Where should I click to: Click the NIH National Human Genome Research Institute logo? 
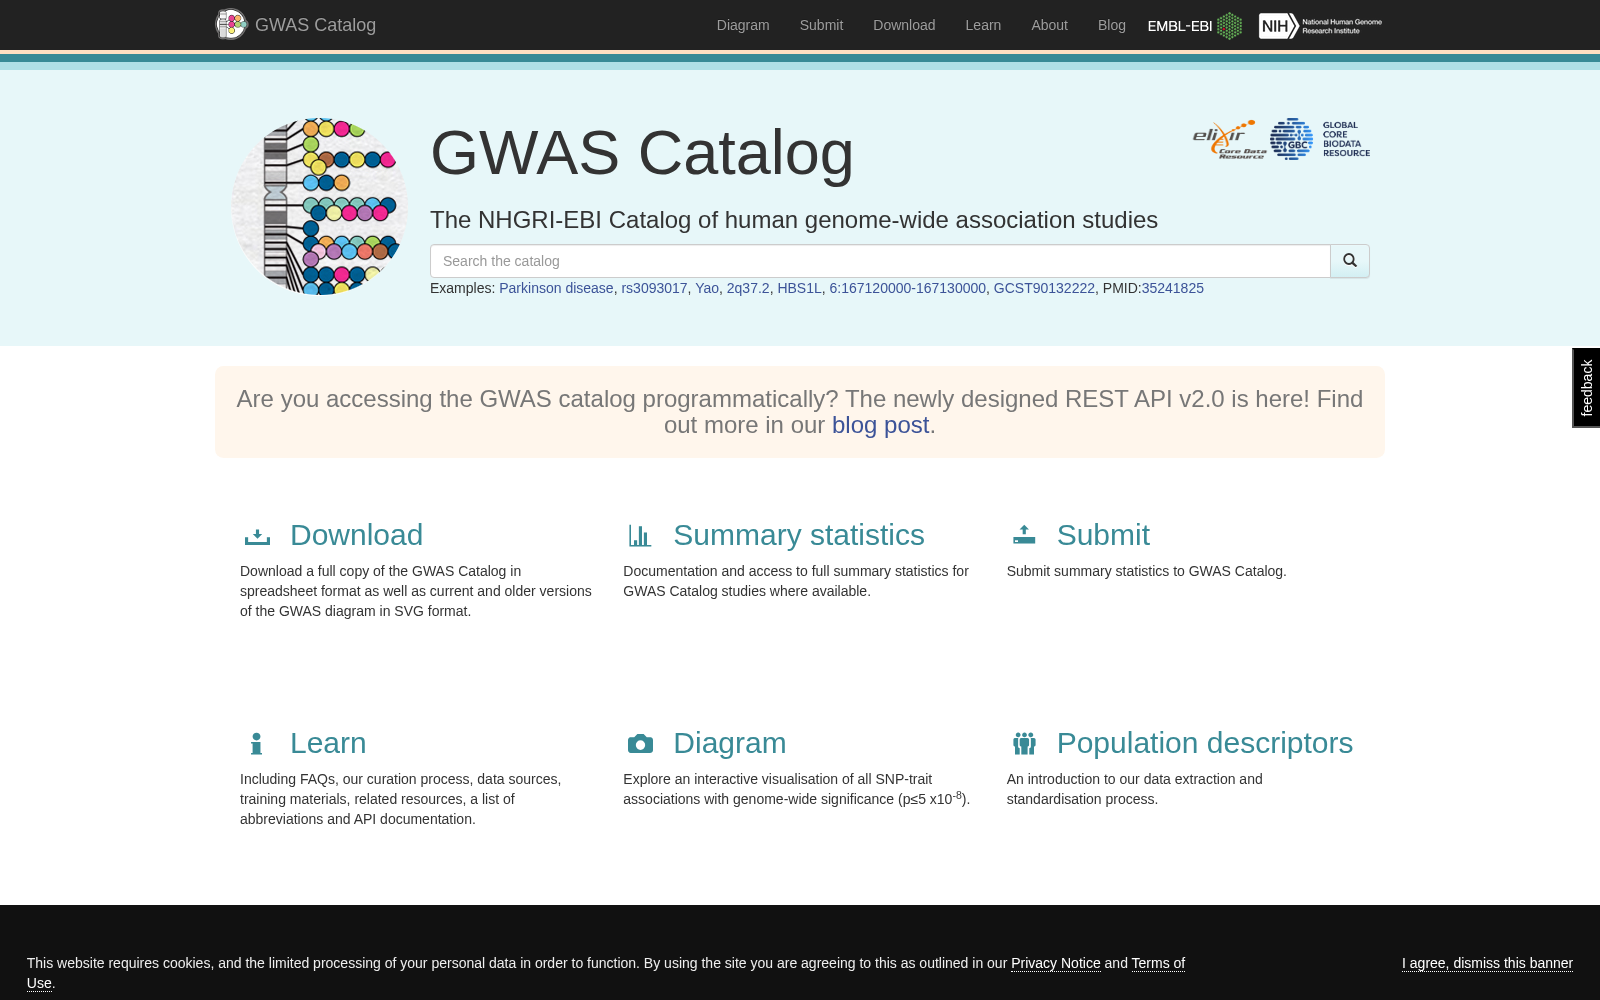[x=1320, y=26]
